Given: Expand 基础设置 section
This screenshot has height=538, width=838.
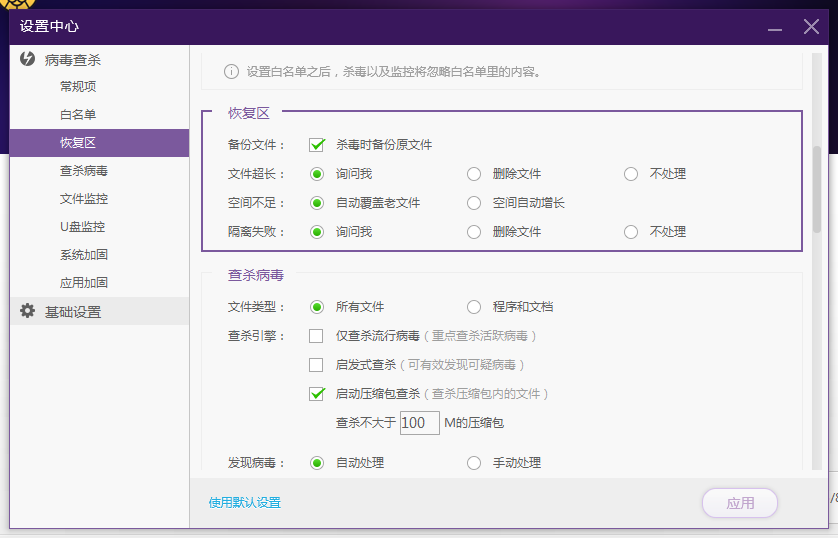Looking at the screenshot, I should click(x=73, y=312).
